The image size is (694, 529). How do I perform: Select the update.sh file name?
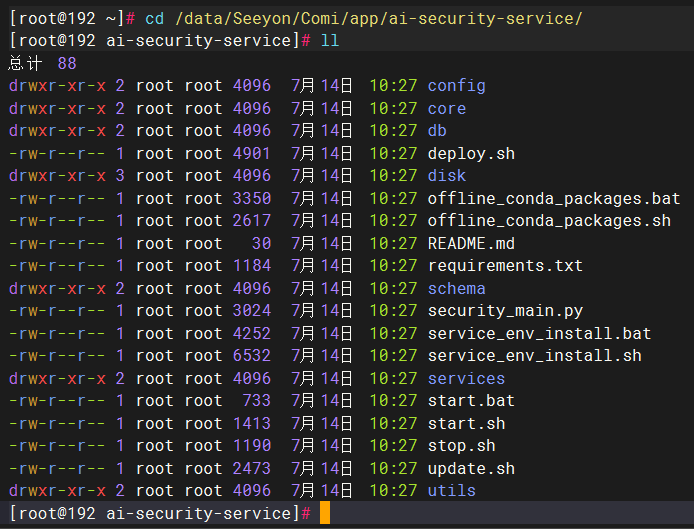coord(471,468)
